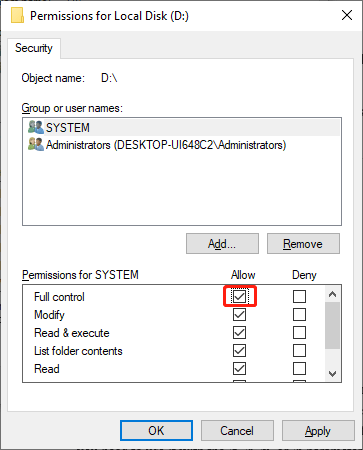Click permissions list scroll up arrow

(332, 294)
